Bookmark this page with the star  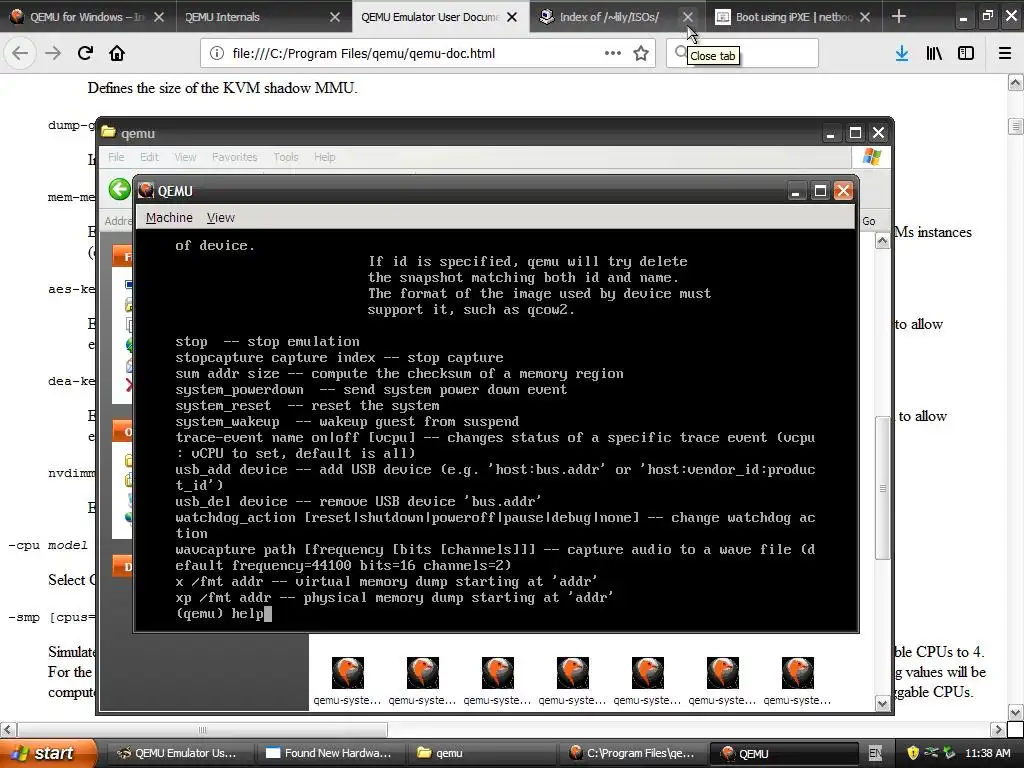tap(641, 53)
